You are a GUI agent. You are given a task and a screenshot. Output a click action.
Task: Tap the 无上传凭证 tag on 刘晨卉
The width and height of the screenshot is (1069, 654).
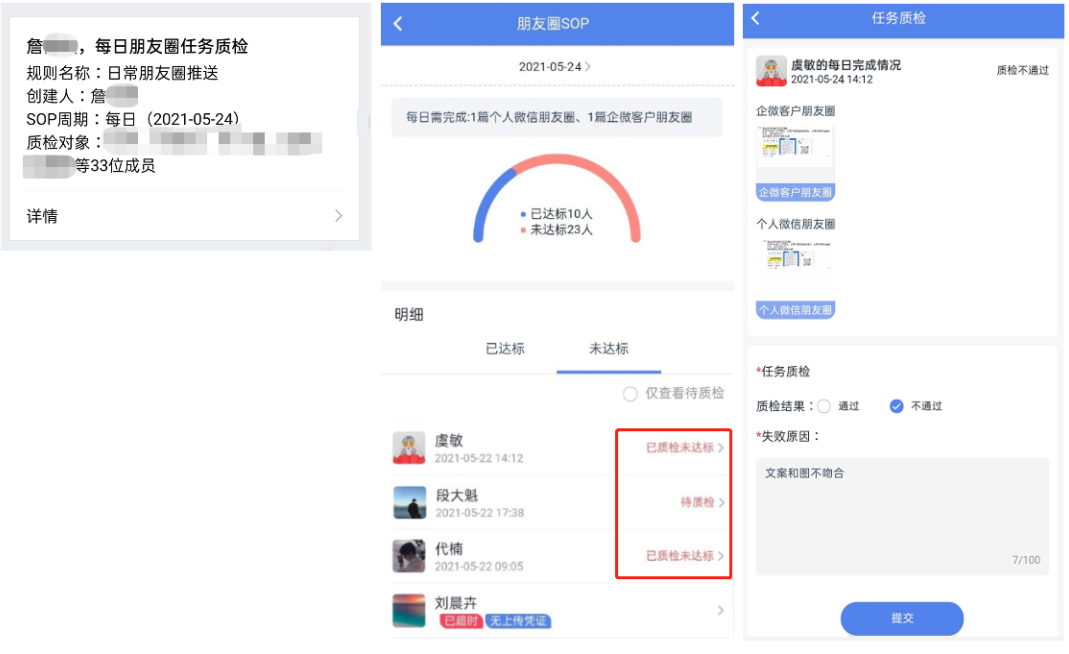[518, 621]
